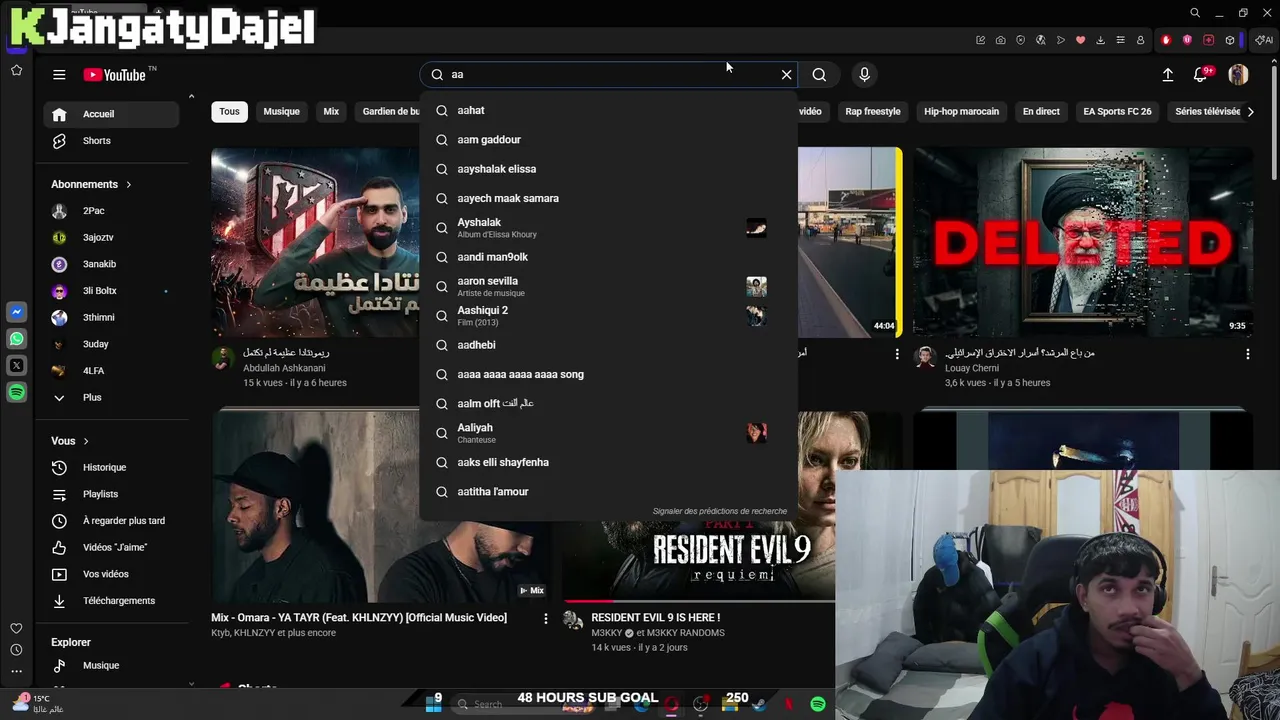Choose suggestion "aaaa aaaa aaaa aaaa song"
This screenshot has height=720, width=1280.
608,374
